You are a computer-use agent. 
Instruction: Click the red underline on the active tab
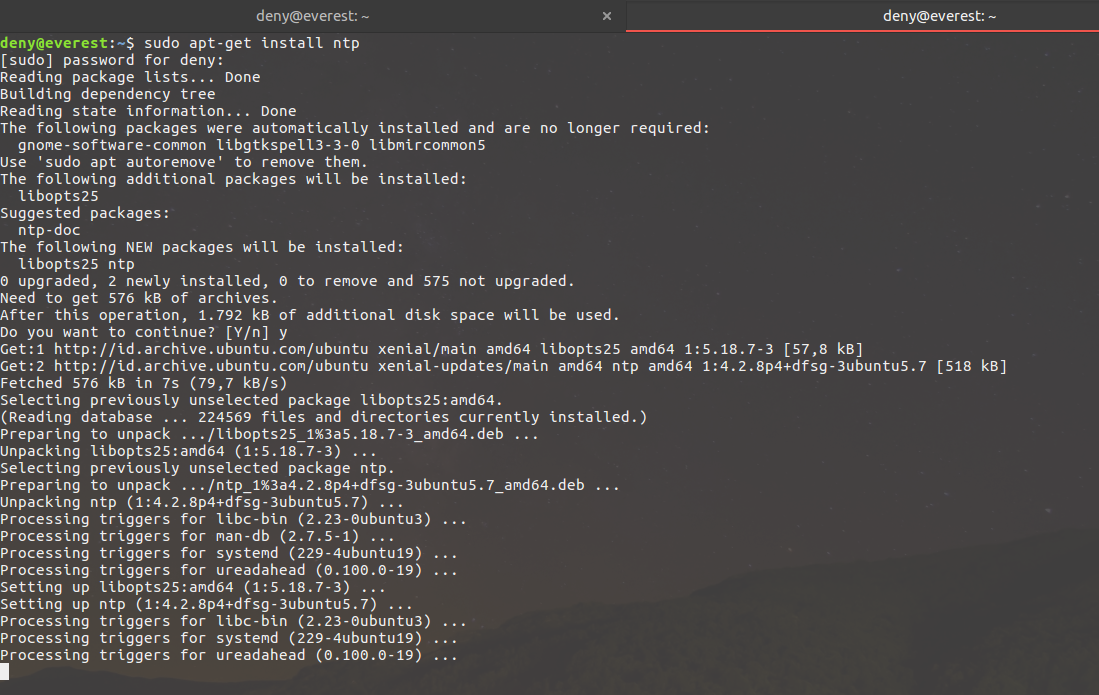pyautogui.click(x=862, y=33)
